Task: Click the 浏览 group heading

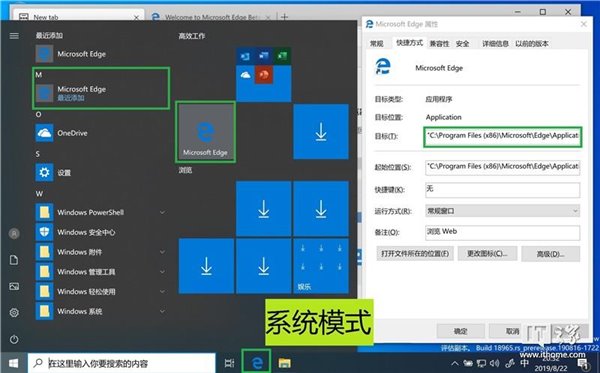Action: pyautogui.click(x=185, y=170)
